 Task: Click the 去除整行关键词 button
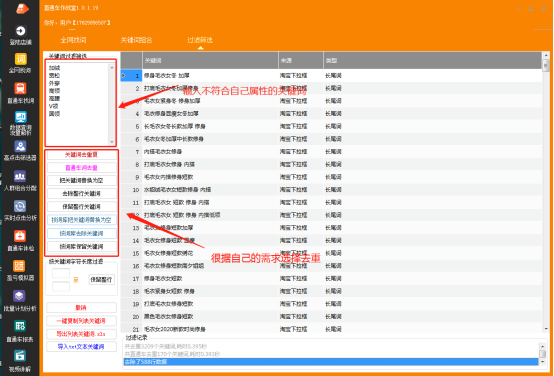coord(81,194)
